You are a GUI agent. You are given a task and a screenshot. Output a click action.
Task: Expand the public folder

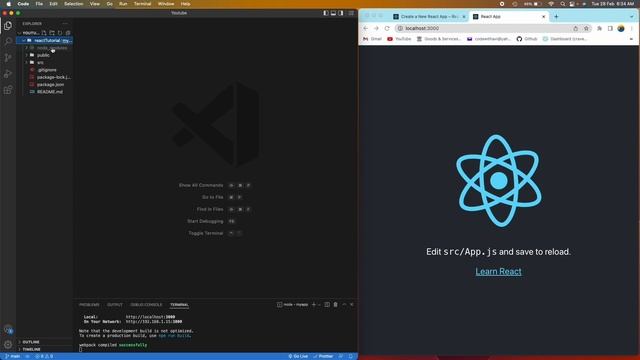click(x=45, y=55)
